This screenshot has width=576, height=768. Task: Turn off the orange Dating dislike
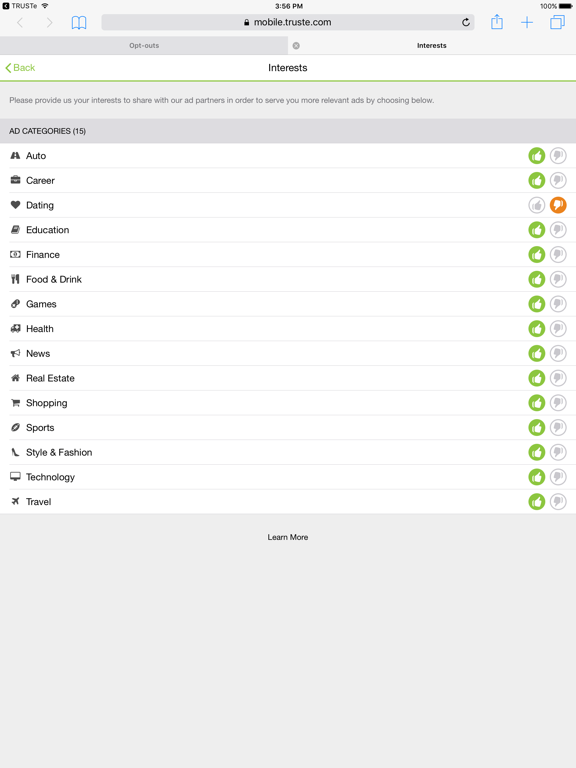pyautogui.click(x=558, y=205)
